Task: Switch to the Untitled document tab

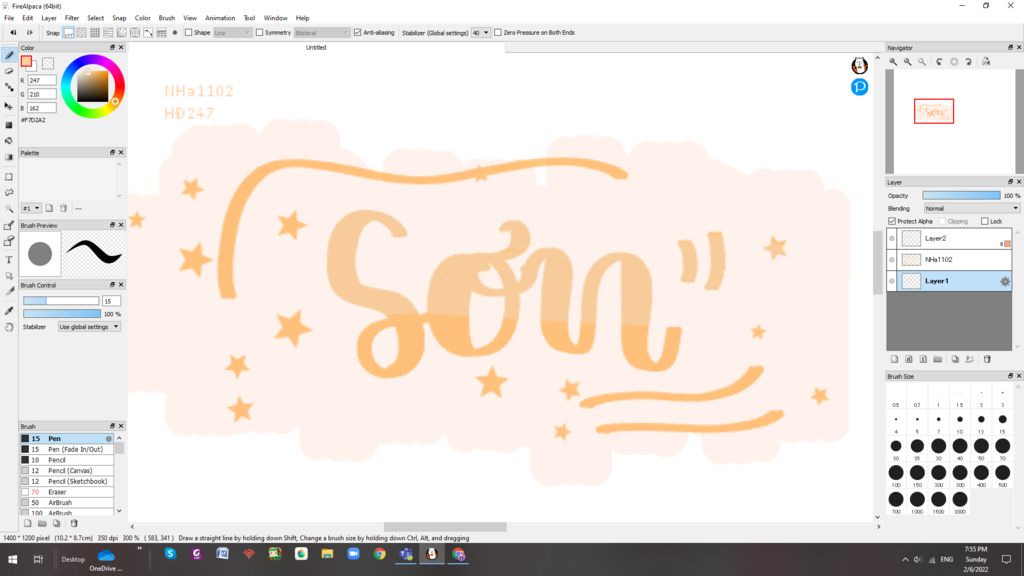Action: pos(316,48)
